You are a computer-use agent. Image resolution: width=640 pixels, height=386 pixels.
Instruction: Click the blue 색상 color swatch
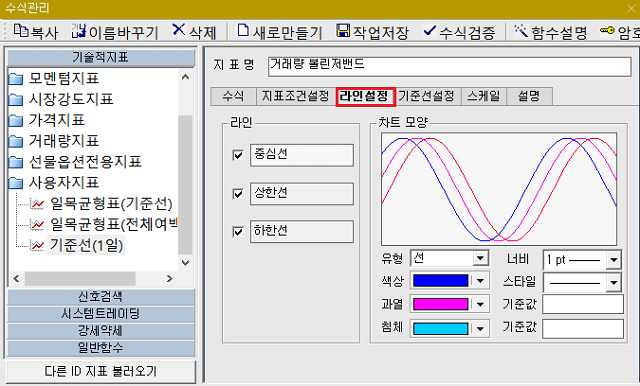pyautogui.click(x=440, y=281)
